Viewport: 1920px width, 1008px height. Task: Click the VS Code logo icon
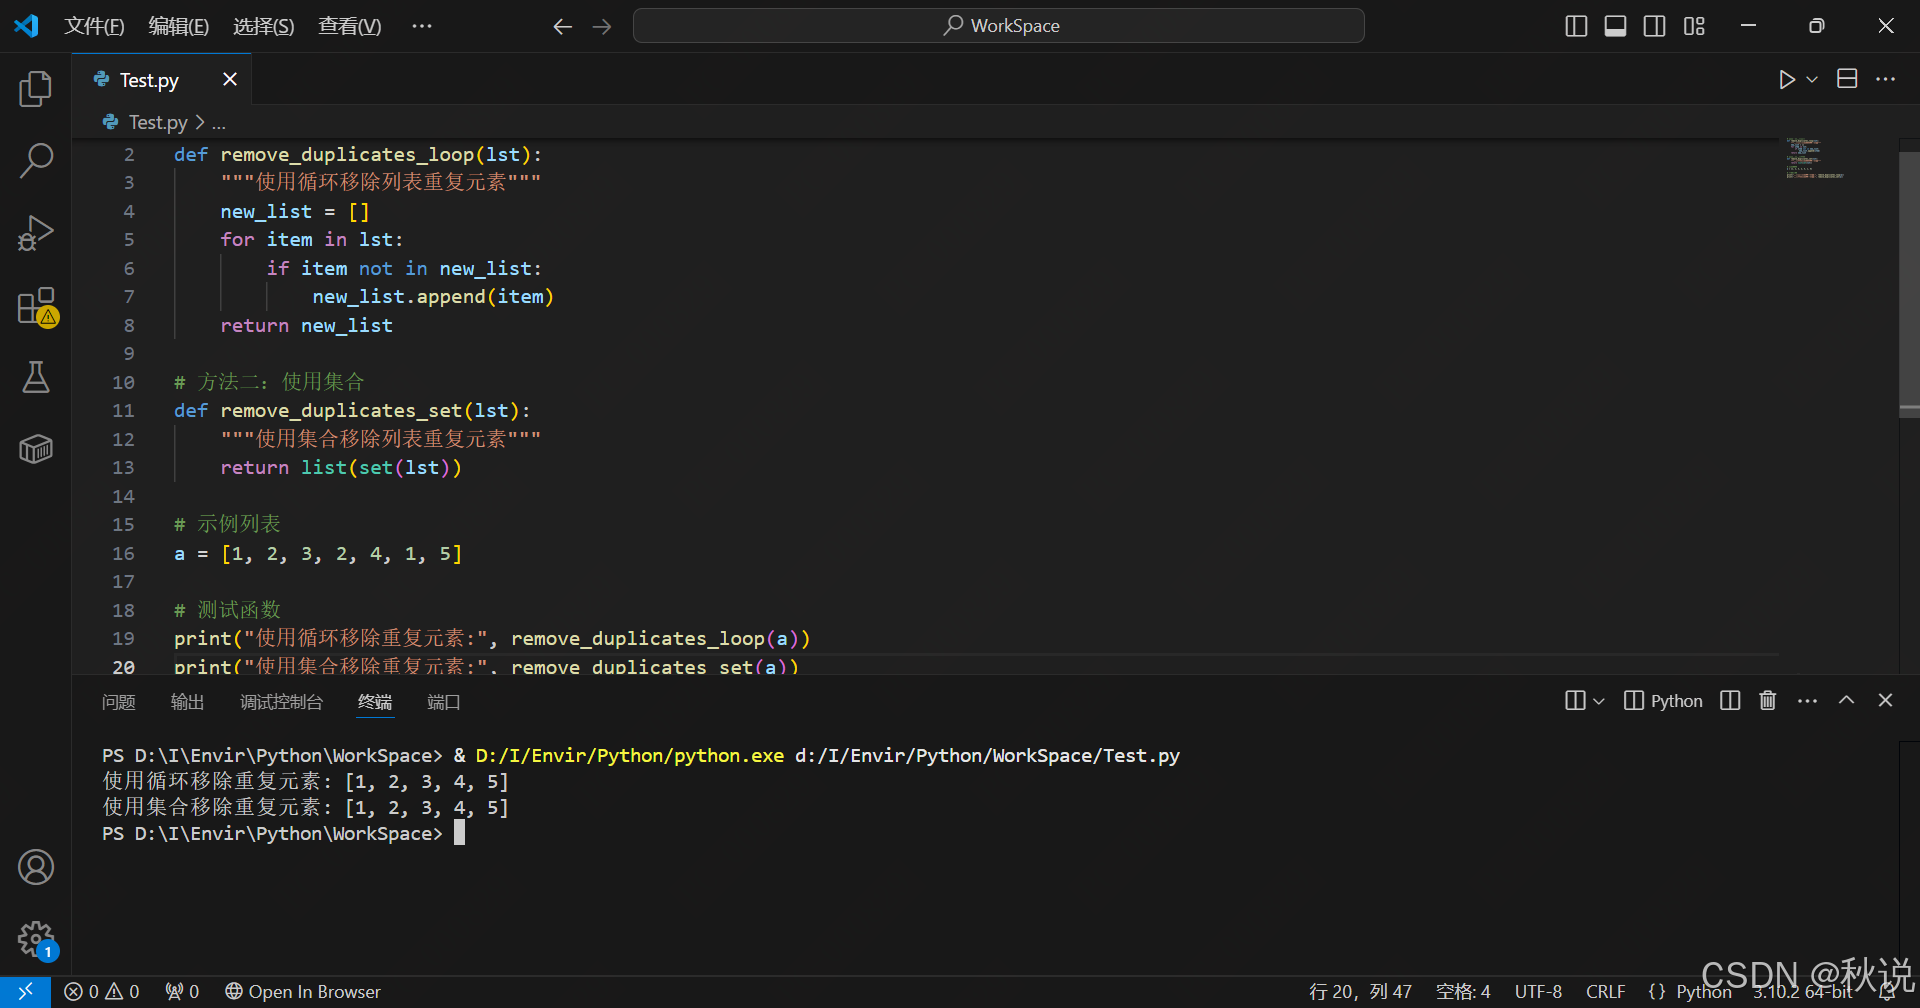(26, 26)
